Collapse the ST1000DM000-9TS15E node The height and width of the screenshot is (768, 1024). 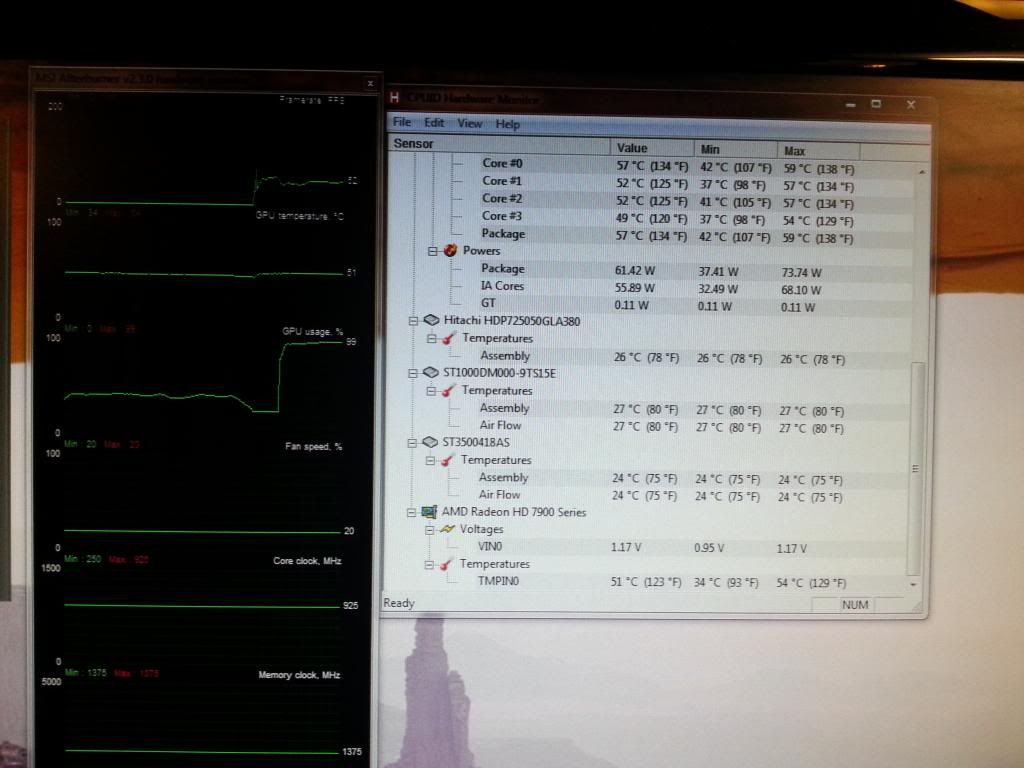413,374
